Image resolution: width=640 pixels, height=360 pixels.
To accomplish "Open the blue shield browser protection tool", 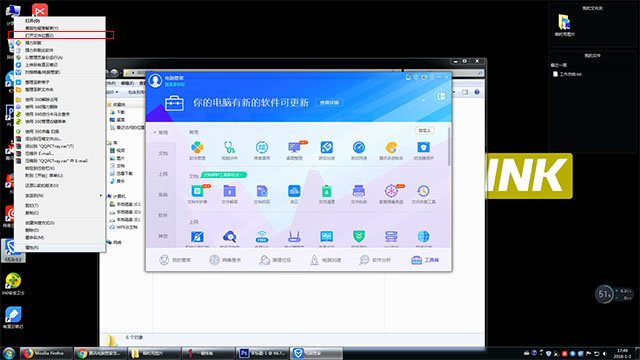I will coord(423,147).
